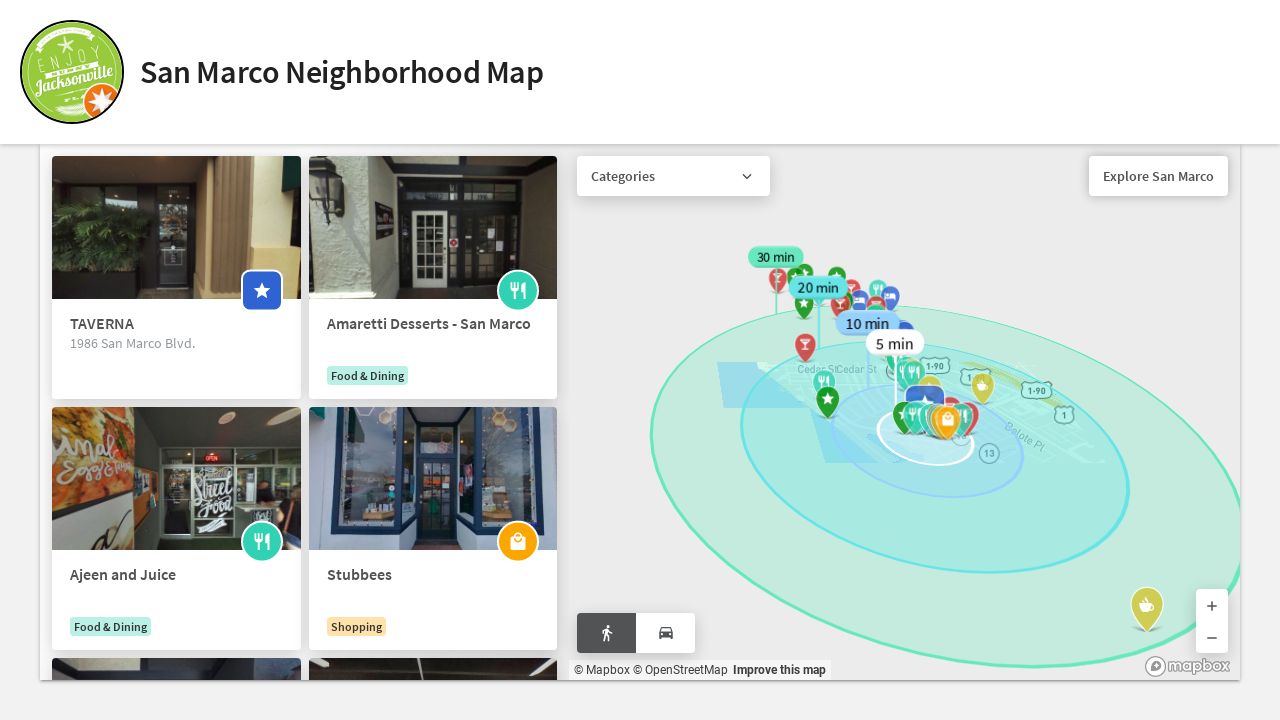Viewport: 1280px width, 720px height.
Task: Switch to driving travel mode
Action: 666,633
